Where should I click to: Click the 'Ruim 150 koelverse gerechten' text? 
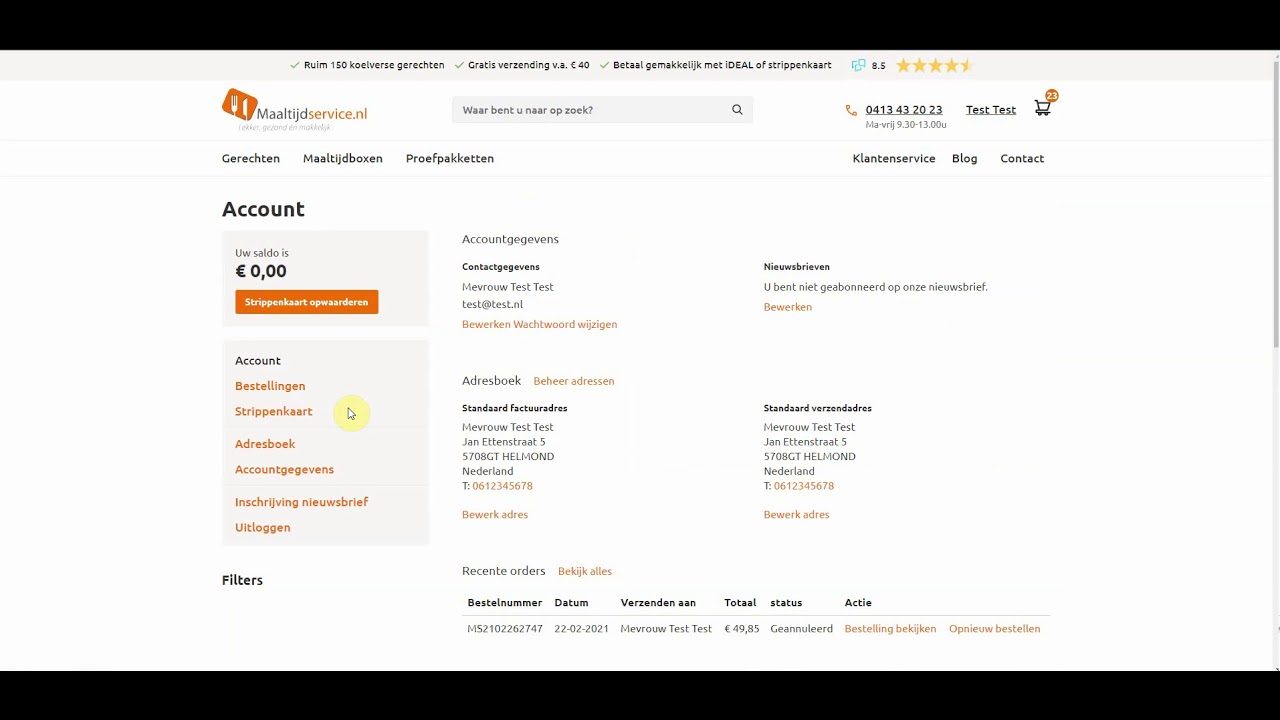[x=374, y=65]
